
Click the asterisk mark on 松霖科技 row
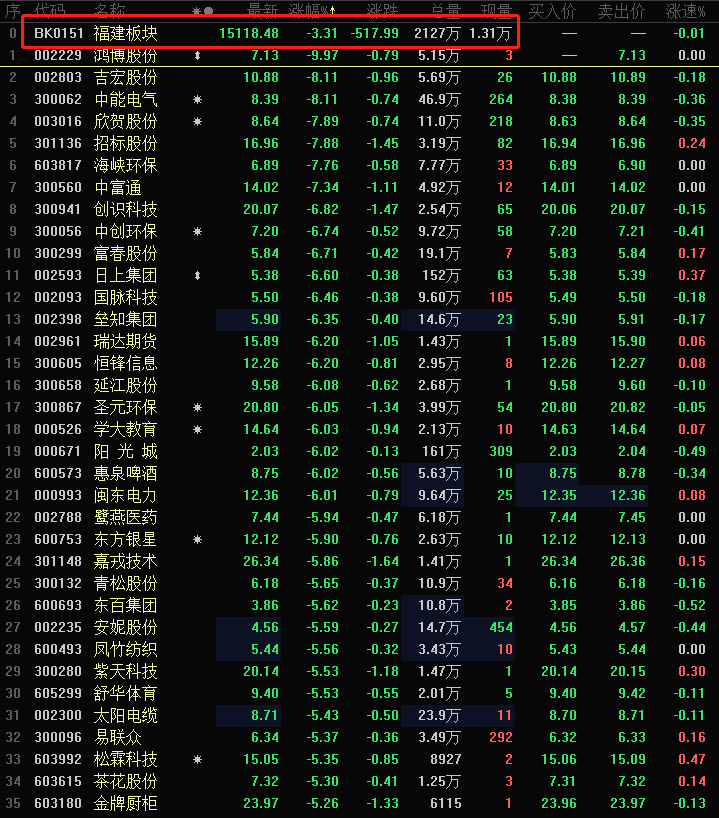tap(197, 760)
